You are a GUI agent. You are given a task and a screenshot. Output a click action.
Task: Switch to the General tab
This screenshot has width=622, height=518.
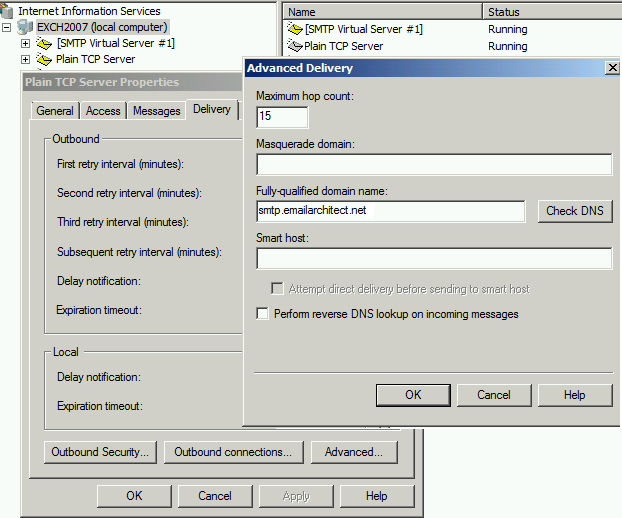(x=55, y=111)
